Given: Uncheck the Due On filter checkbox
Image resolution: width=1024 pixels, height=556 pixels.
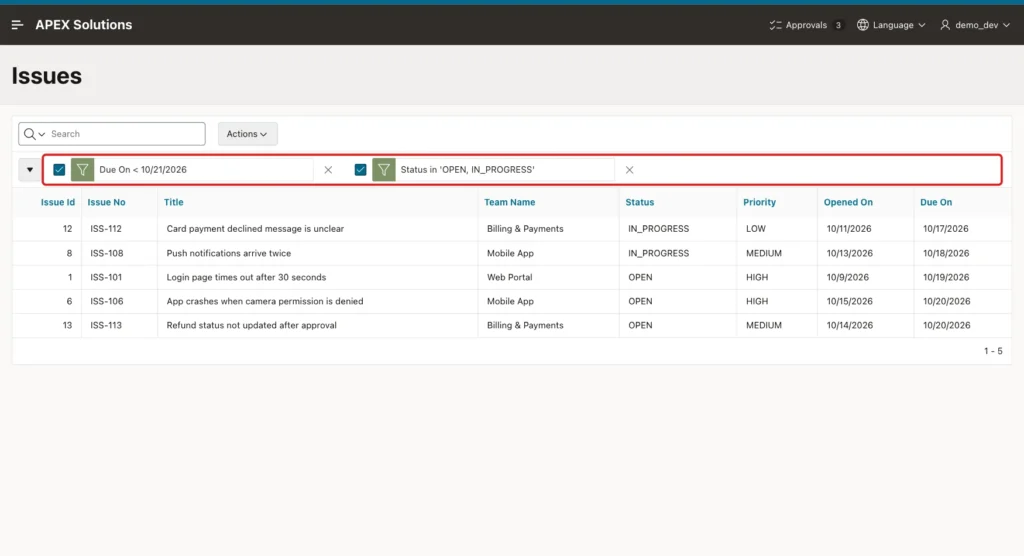Looking at the screenshot, I should pyautogui.click(x=59, y=170).
